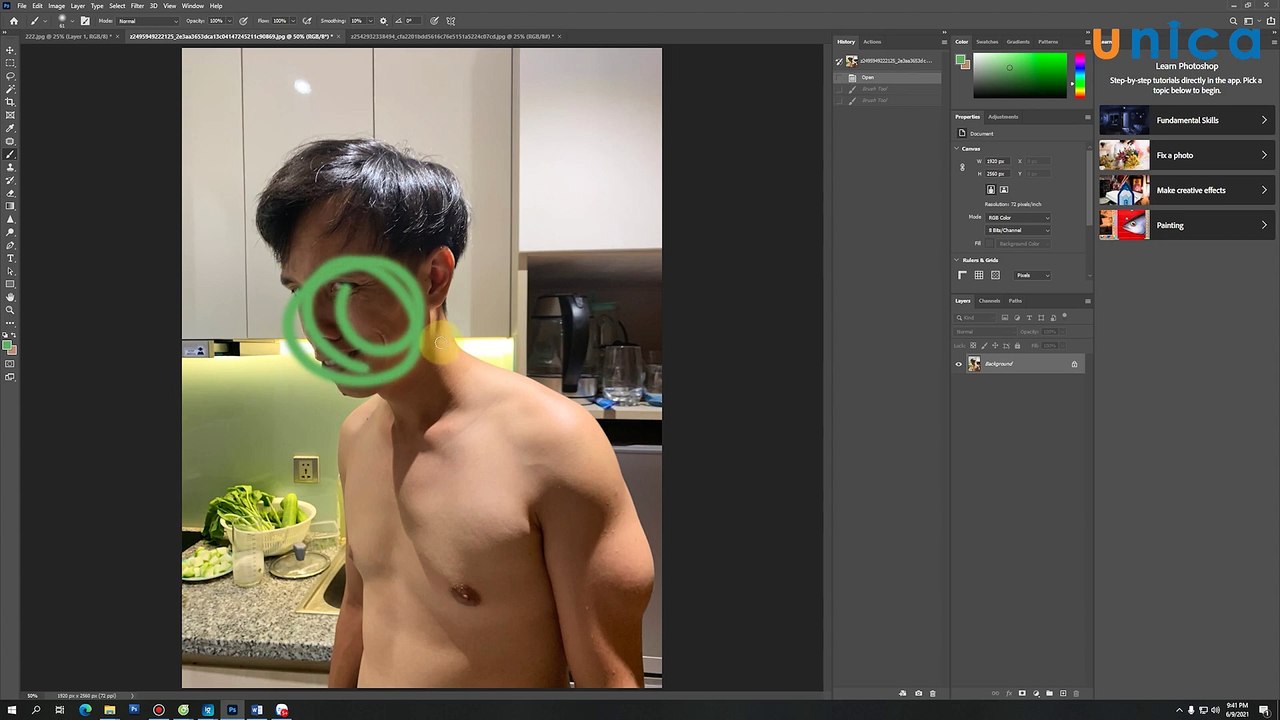
Task: Select the Clone Stamp tool
Action: click(10, 167)
